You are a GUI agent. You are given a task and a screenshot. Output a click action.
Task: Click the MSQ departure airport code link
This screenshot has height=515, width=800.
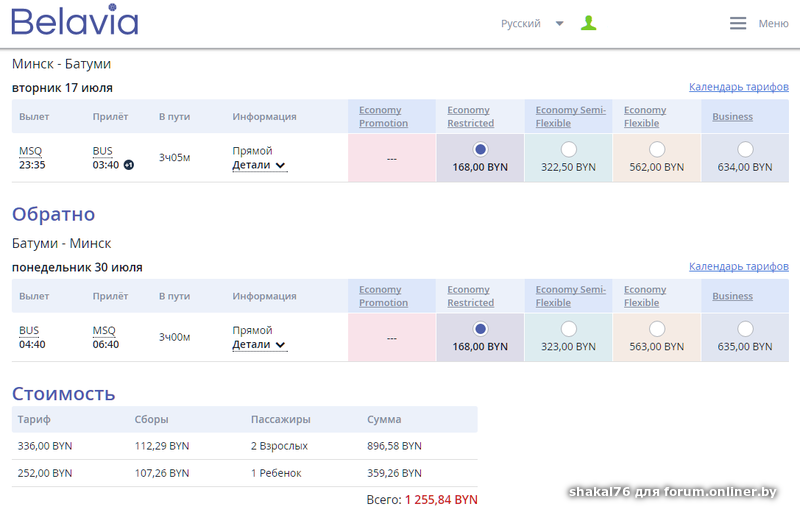coord(30,151)
